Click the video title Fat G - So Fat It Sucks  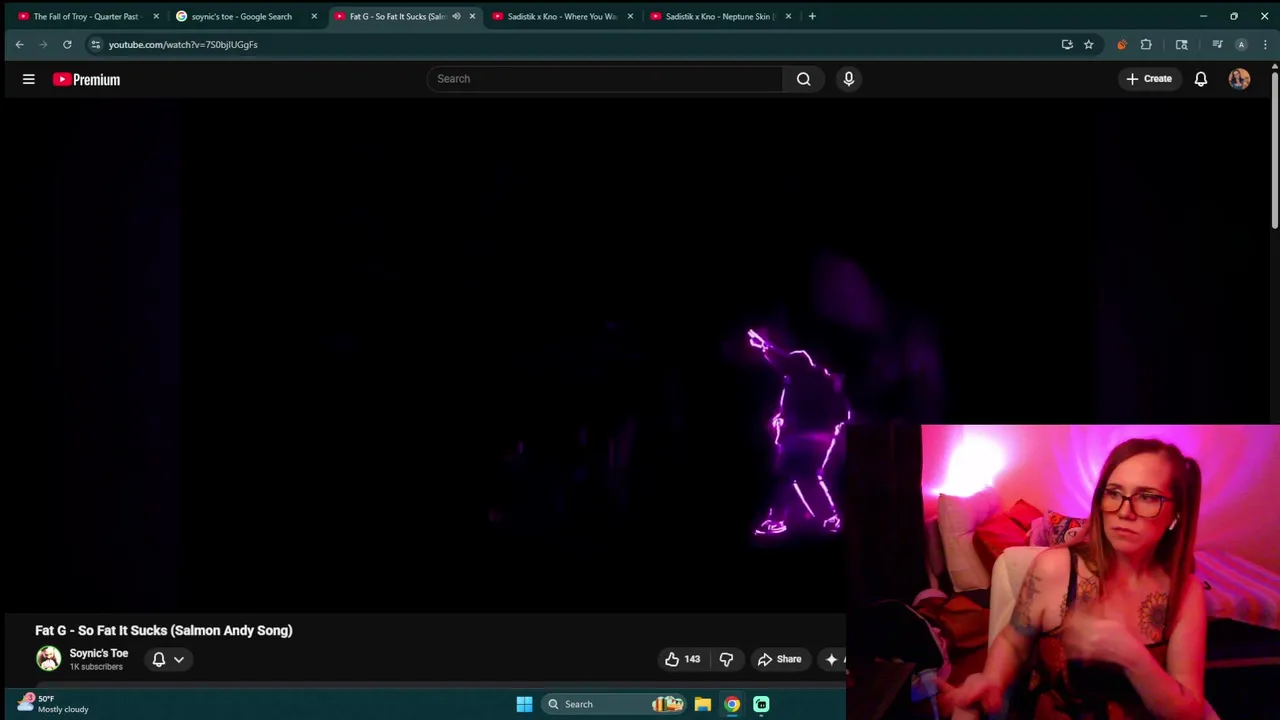[164, 631]
